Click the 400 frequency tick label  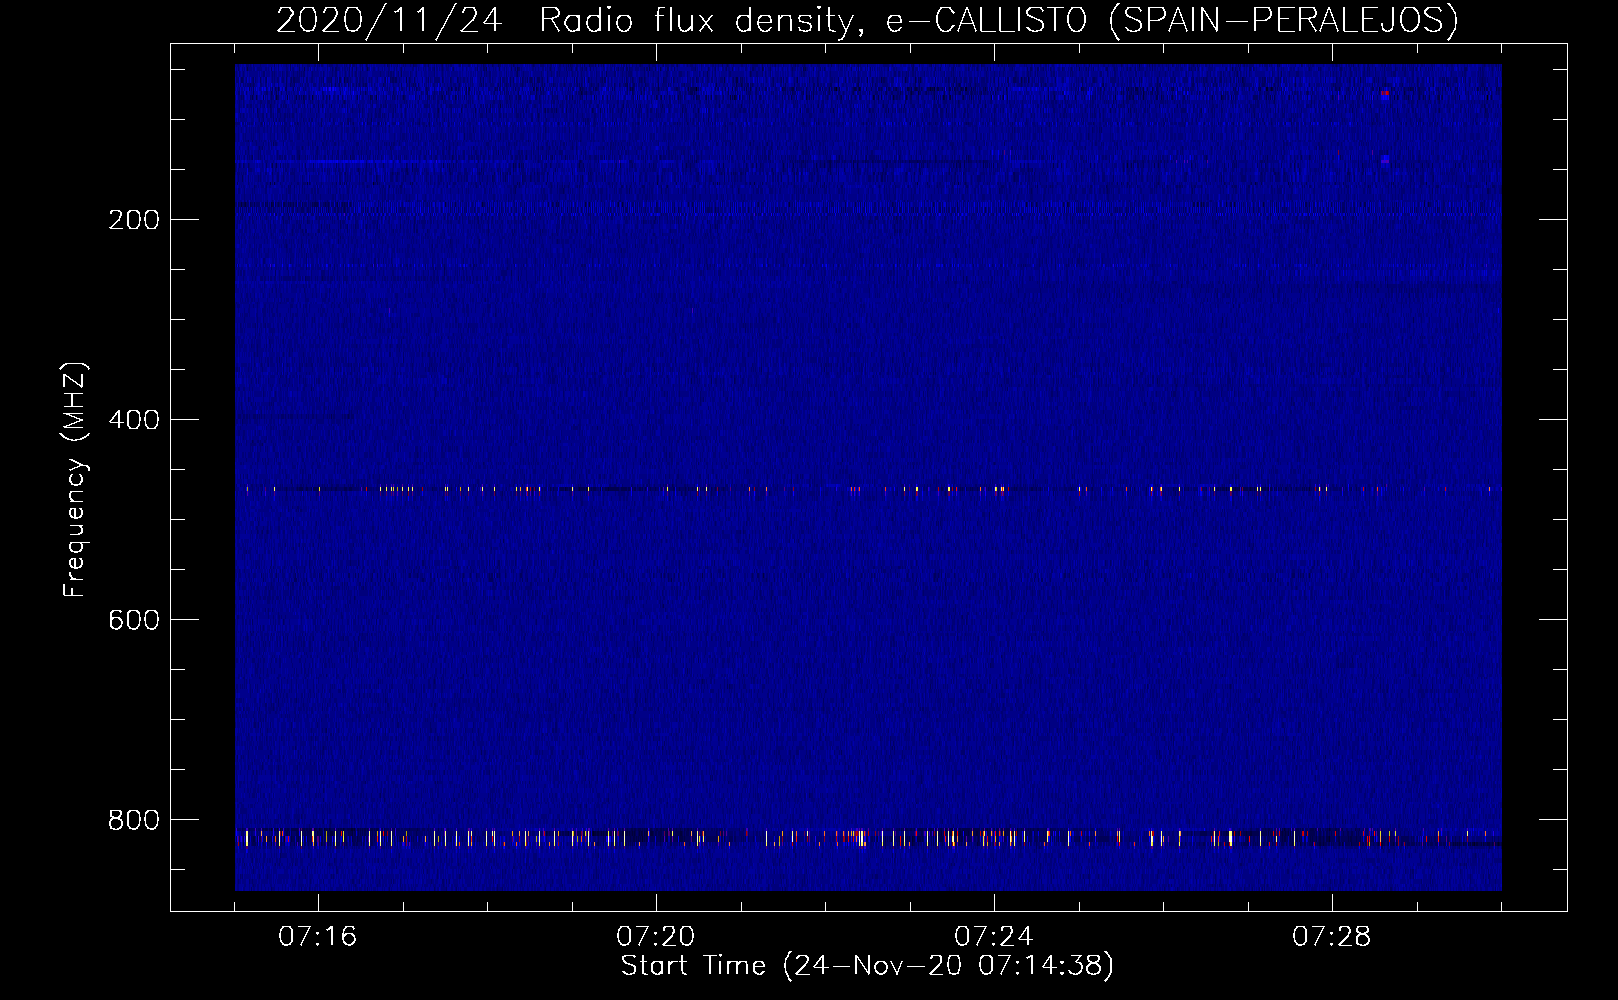pos(134,420)
